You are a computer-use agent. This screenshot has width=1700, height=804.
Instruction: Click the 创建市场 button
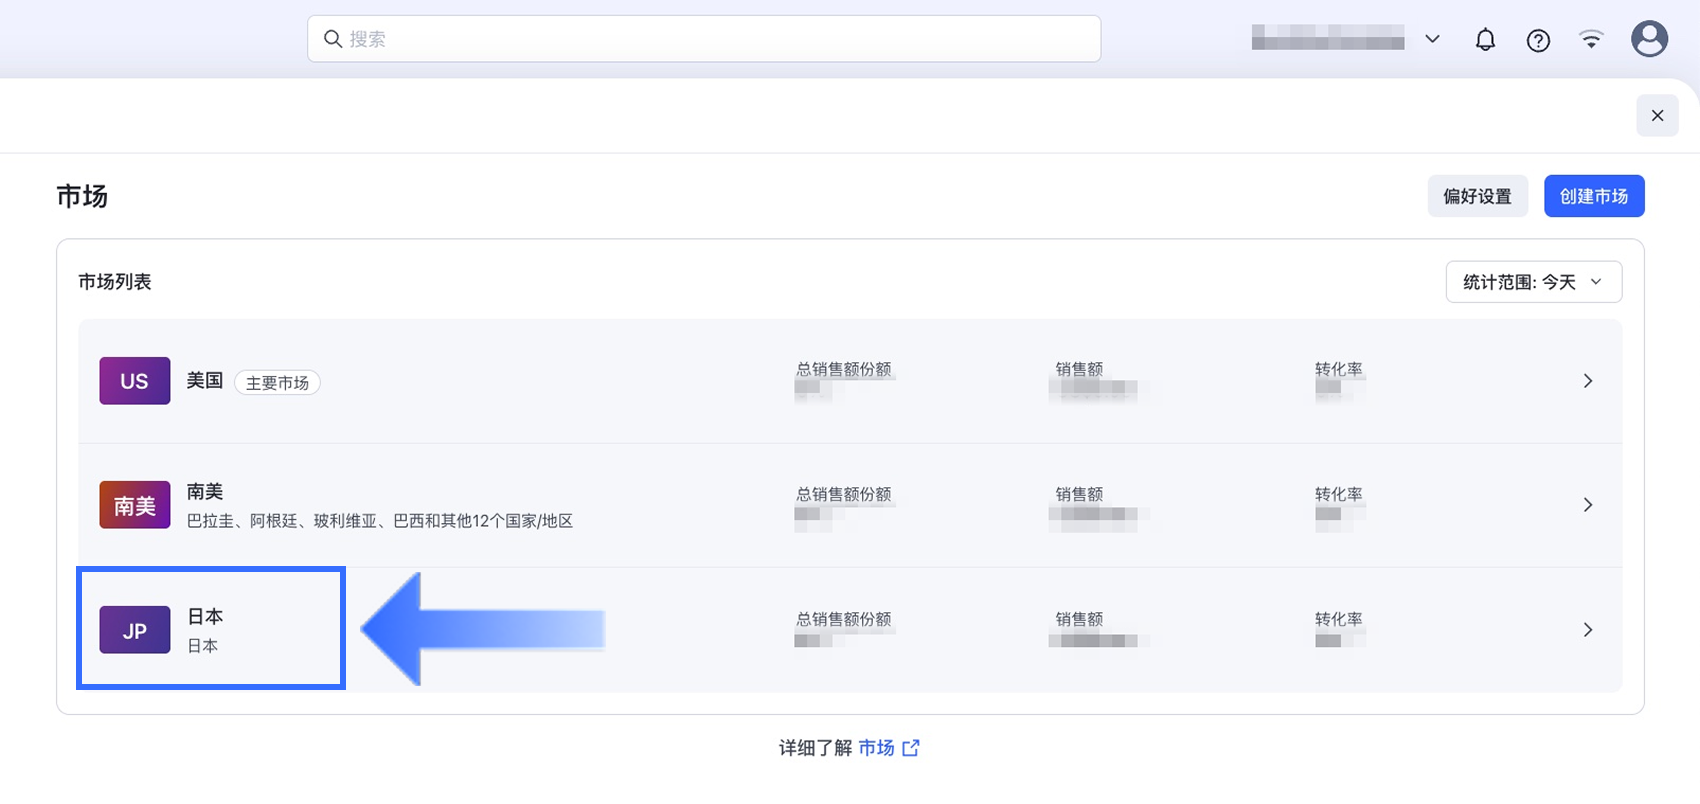1594,196
